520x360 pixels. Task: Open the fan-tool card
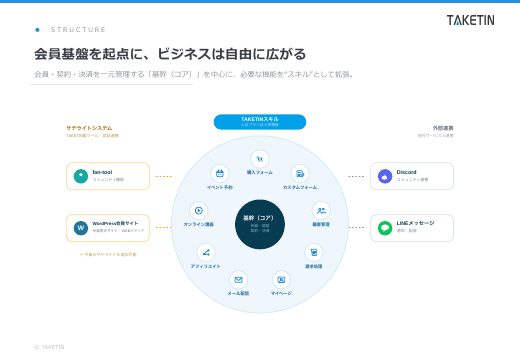108,176
